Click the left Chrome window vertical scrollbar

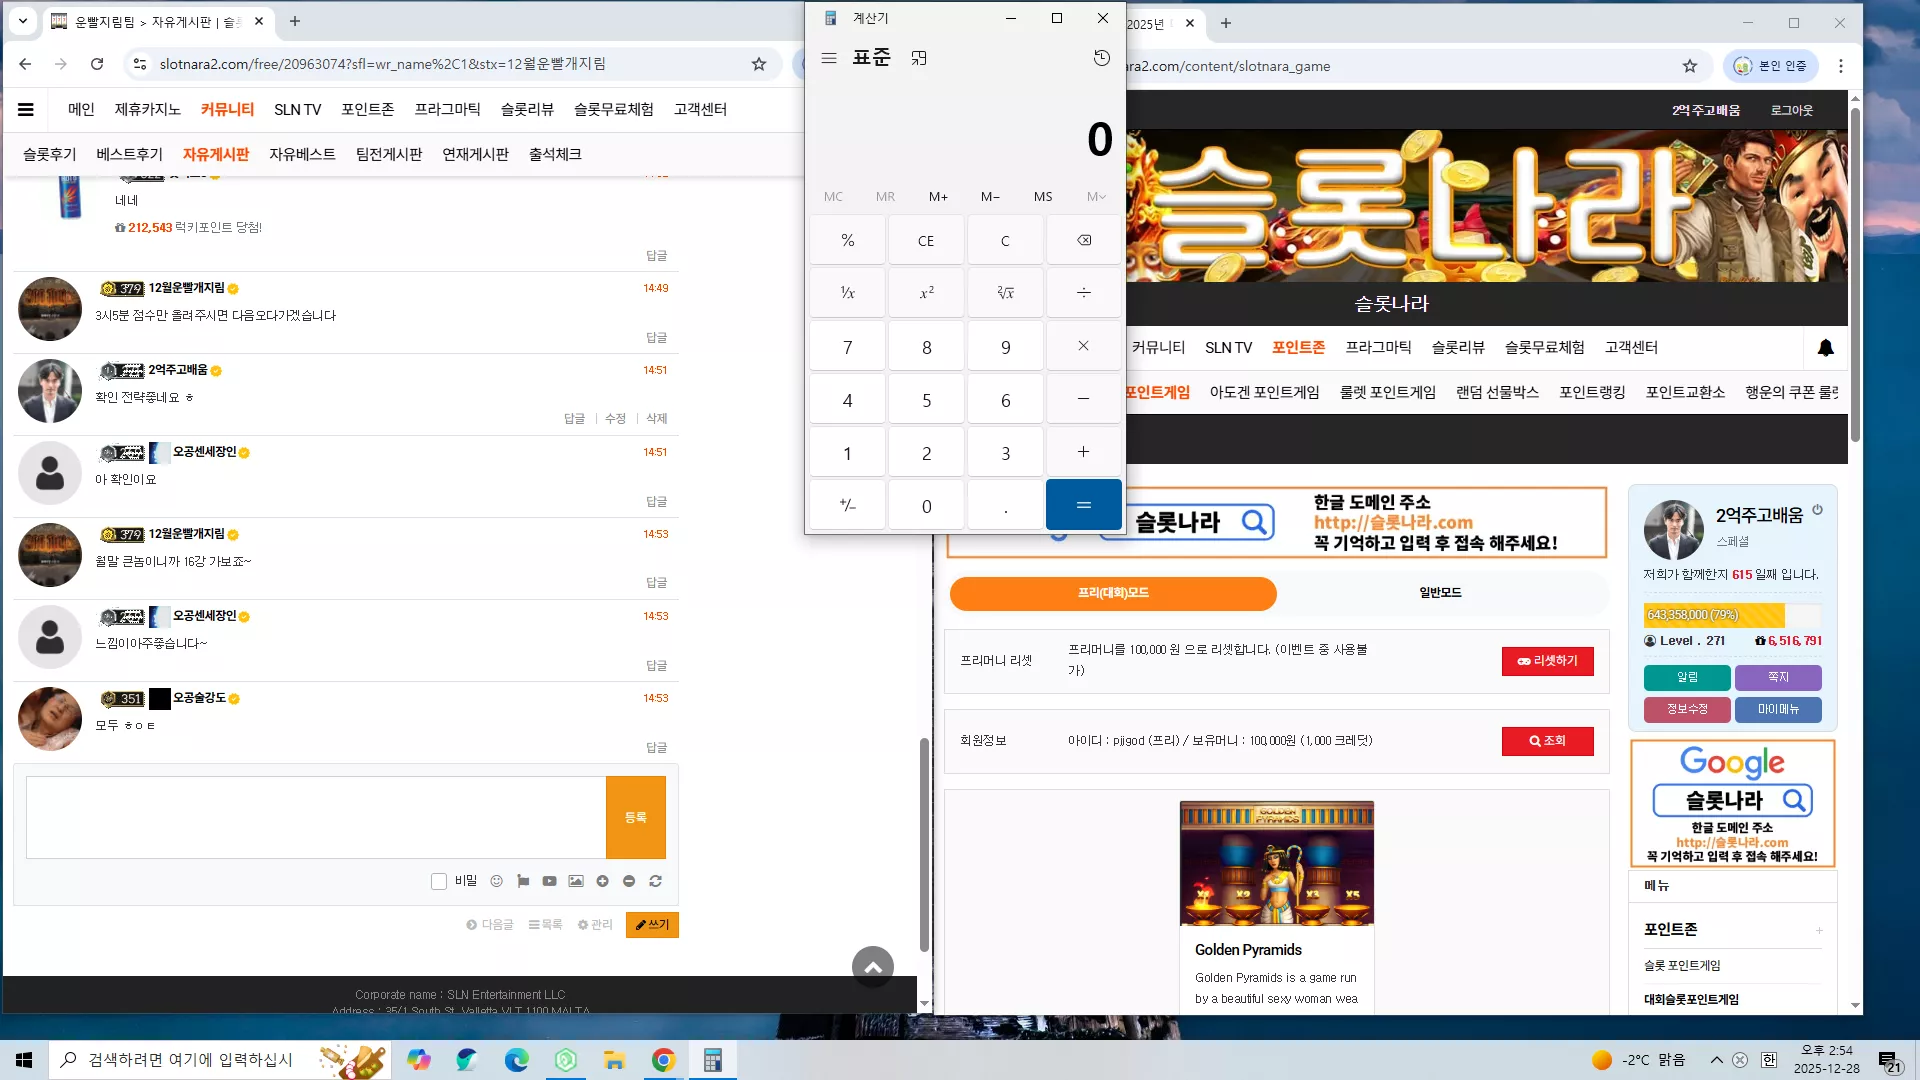pos(924,845)
